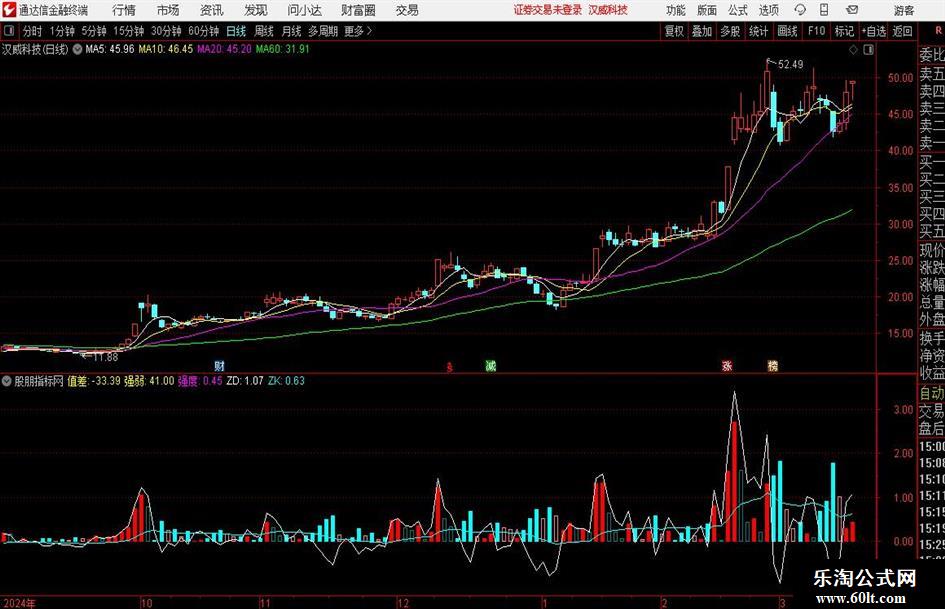945x609 pixels.
Task: Toggle the side panel icon at main chart top right
Action: 868,50
